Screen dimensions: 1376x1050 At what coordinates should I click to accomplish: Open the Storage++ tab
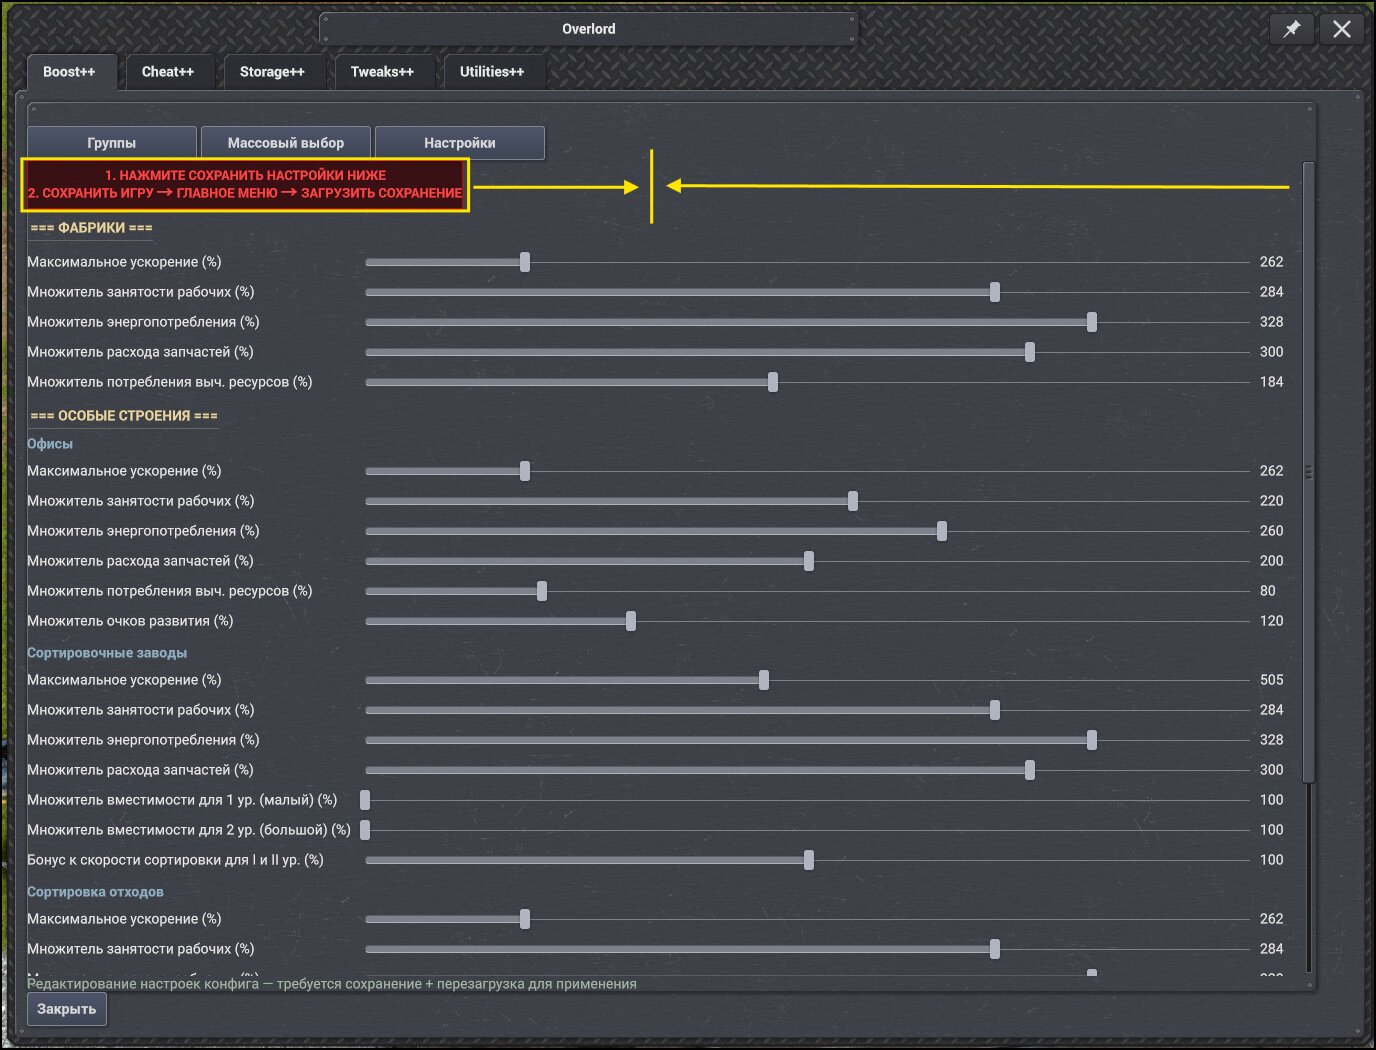pyautogui.click(x=272, y=72)
